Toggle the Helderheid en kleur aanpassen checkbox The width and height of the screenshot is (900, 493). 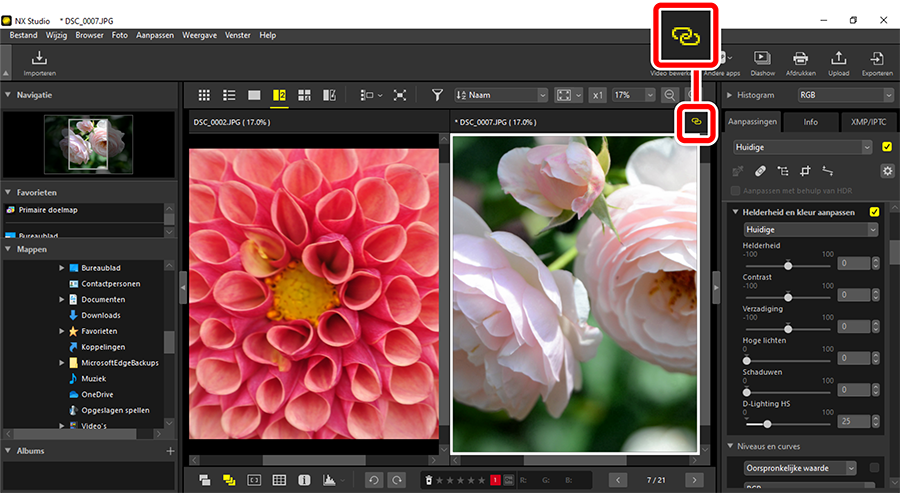click(875, 212)
